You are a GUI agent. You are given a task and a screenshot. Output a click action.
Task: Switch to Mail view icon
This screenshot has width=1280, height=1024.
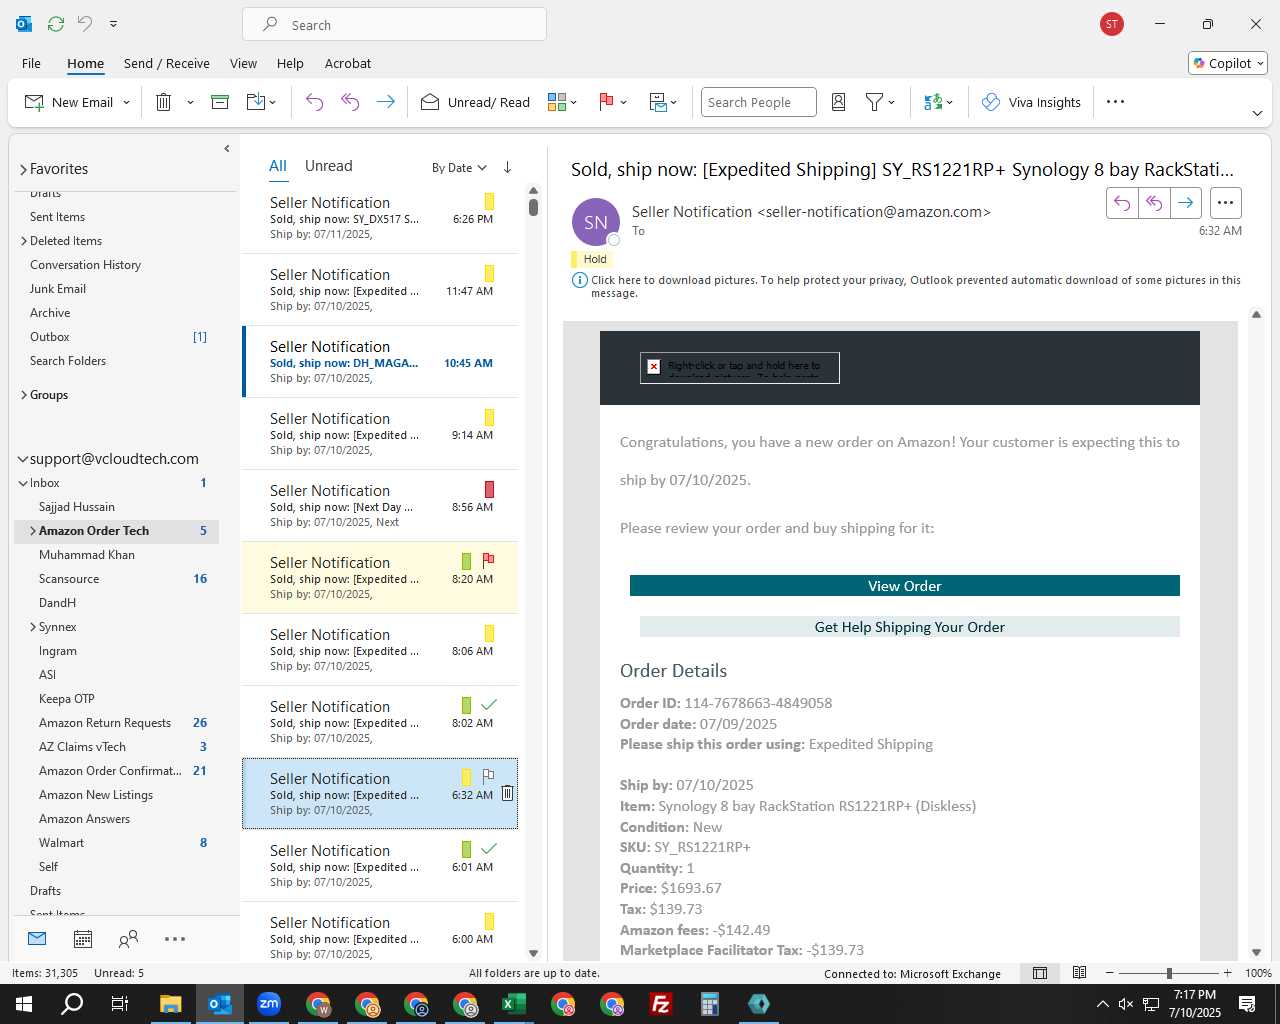tap(37, 939)
